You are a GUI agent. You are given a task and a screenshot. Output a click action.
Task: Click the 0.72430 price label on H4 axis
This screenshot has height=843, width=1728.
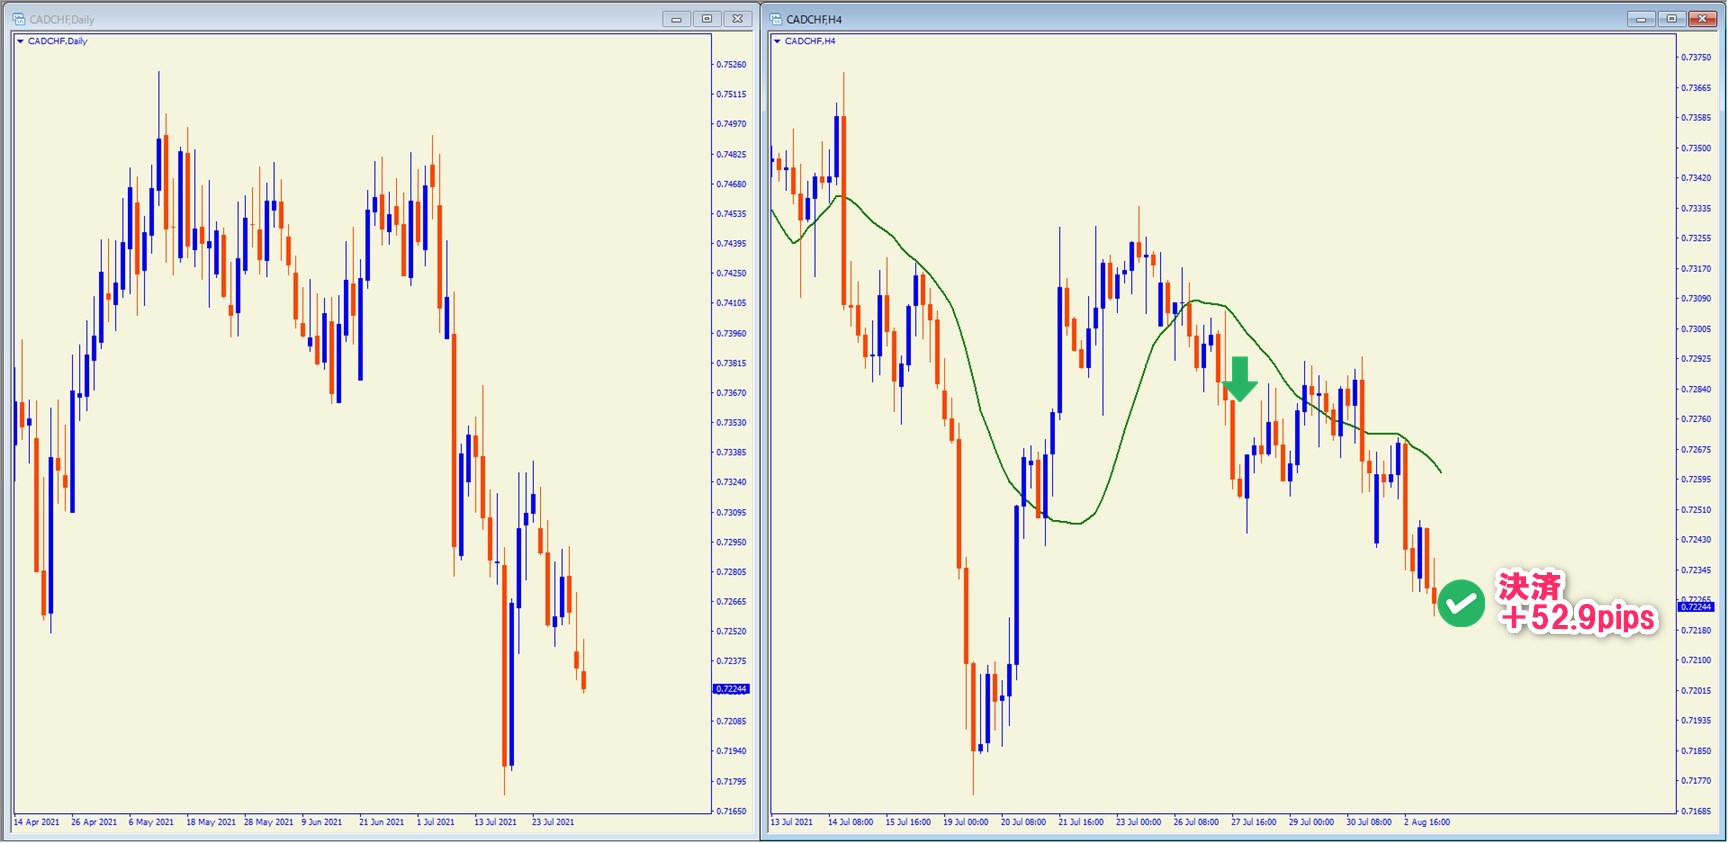pyautogui.click(x=1696, y=540)
